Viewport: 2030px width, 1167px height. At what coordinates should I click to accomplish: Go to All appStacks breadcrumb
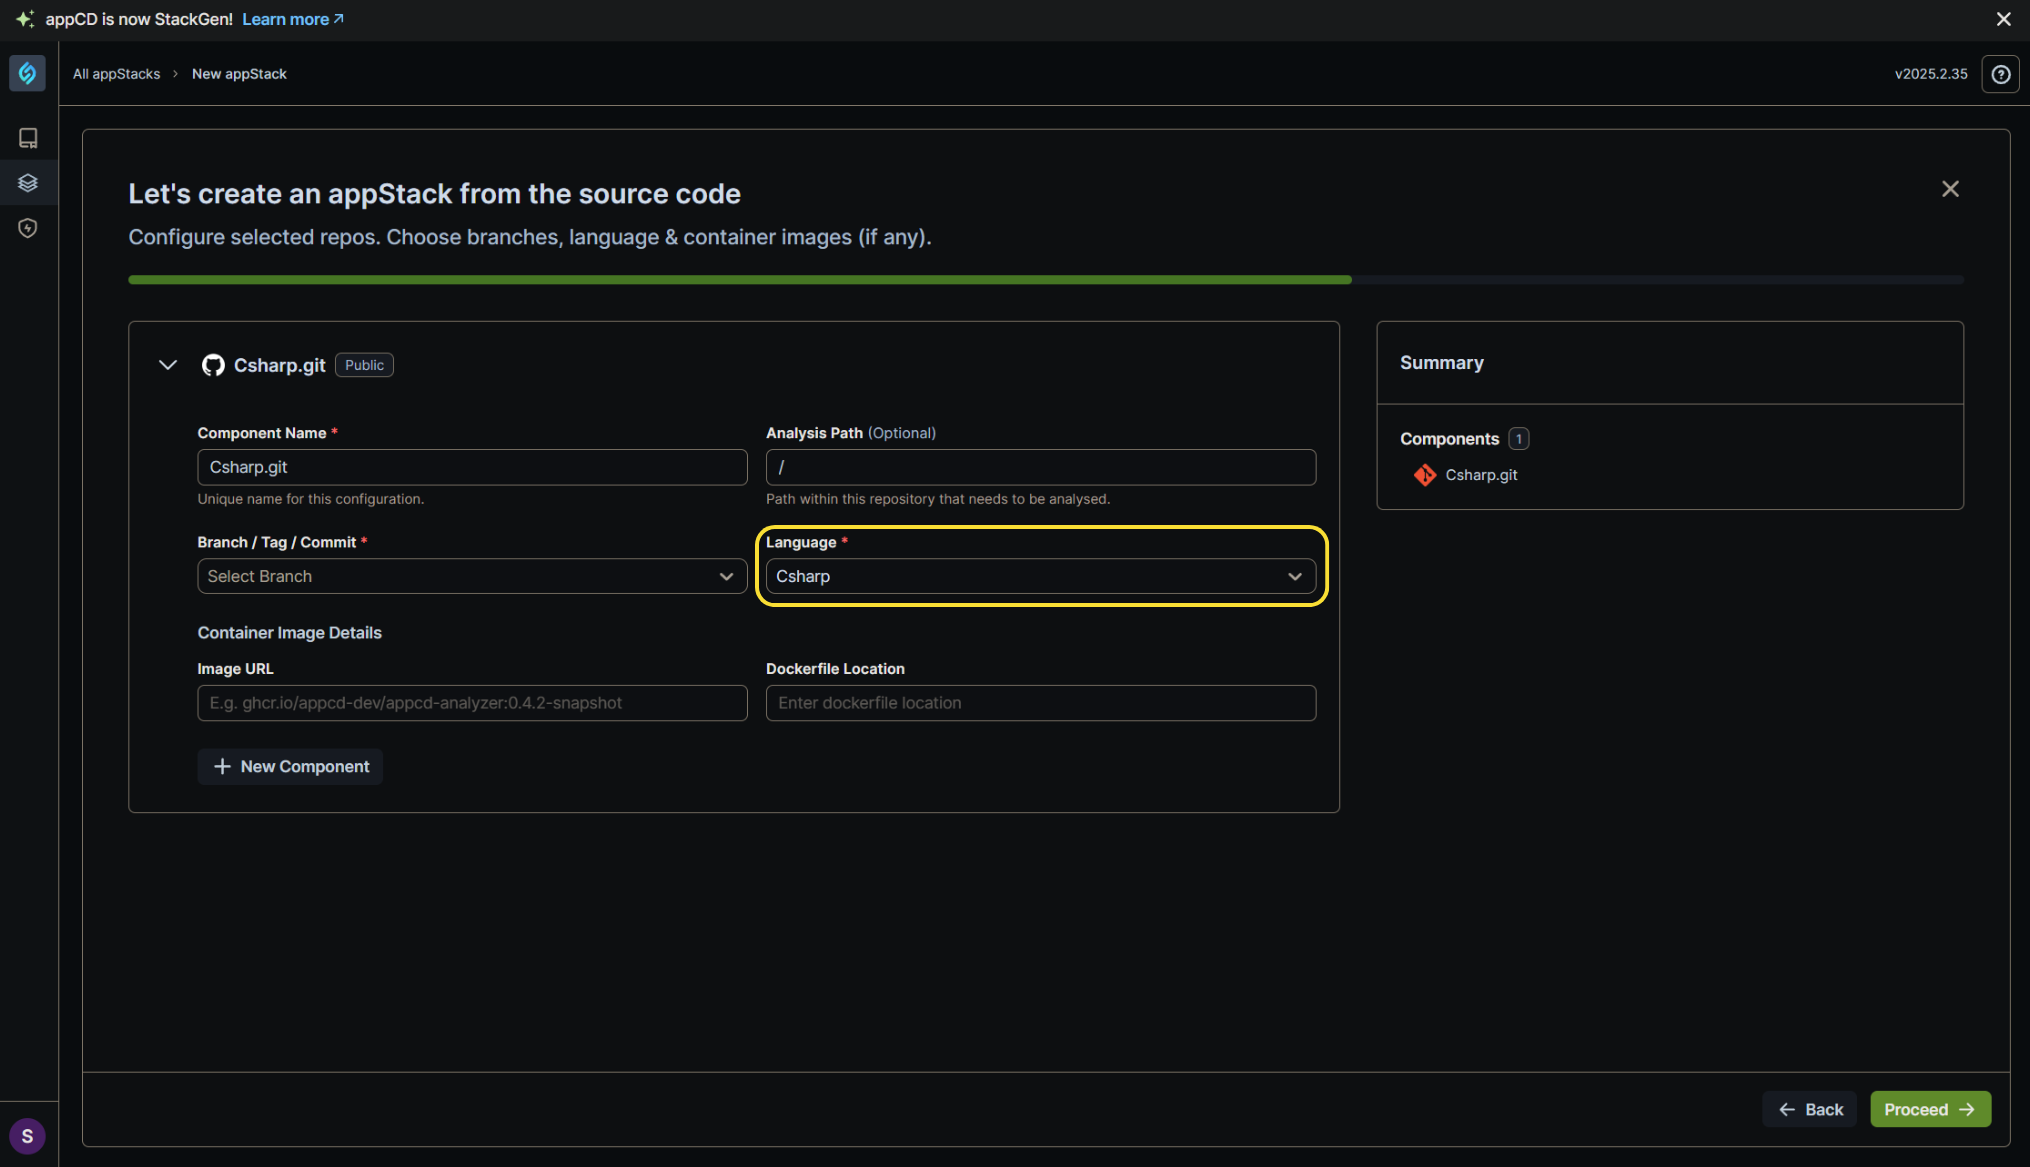pos(116,74)
